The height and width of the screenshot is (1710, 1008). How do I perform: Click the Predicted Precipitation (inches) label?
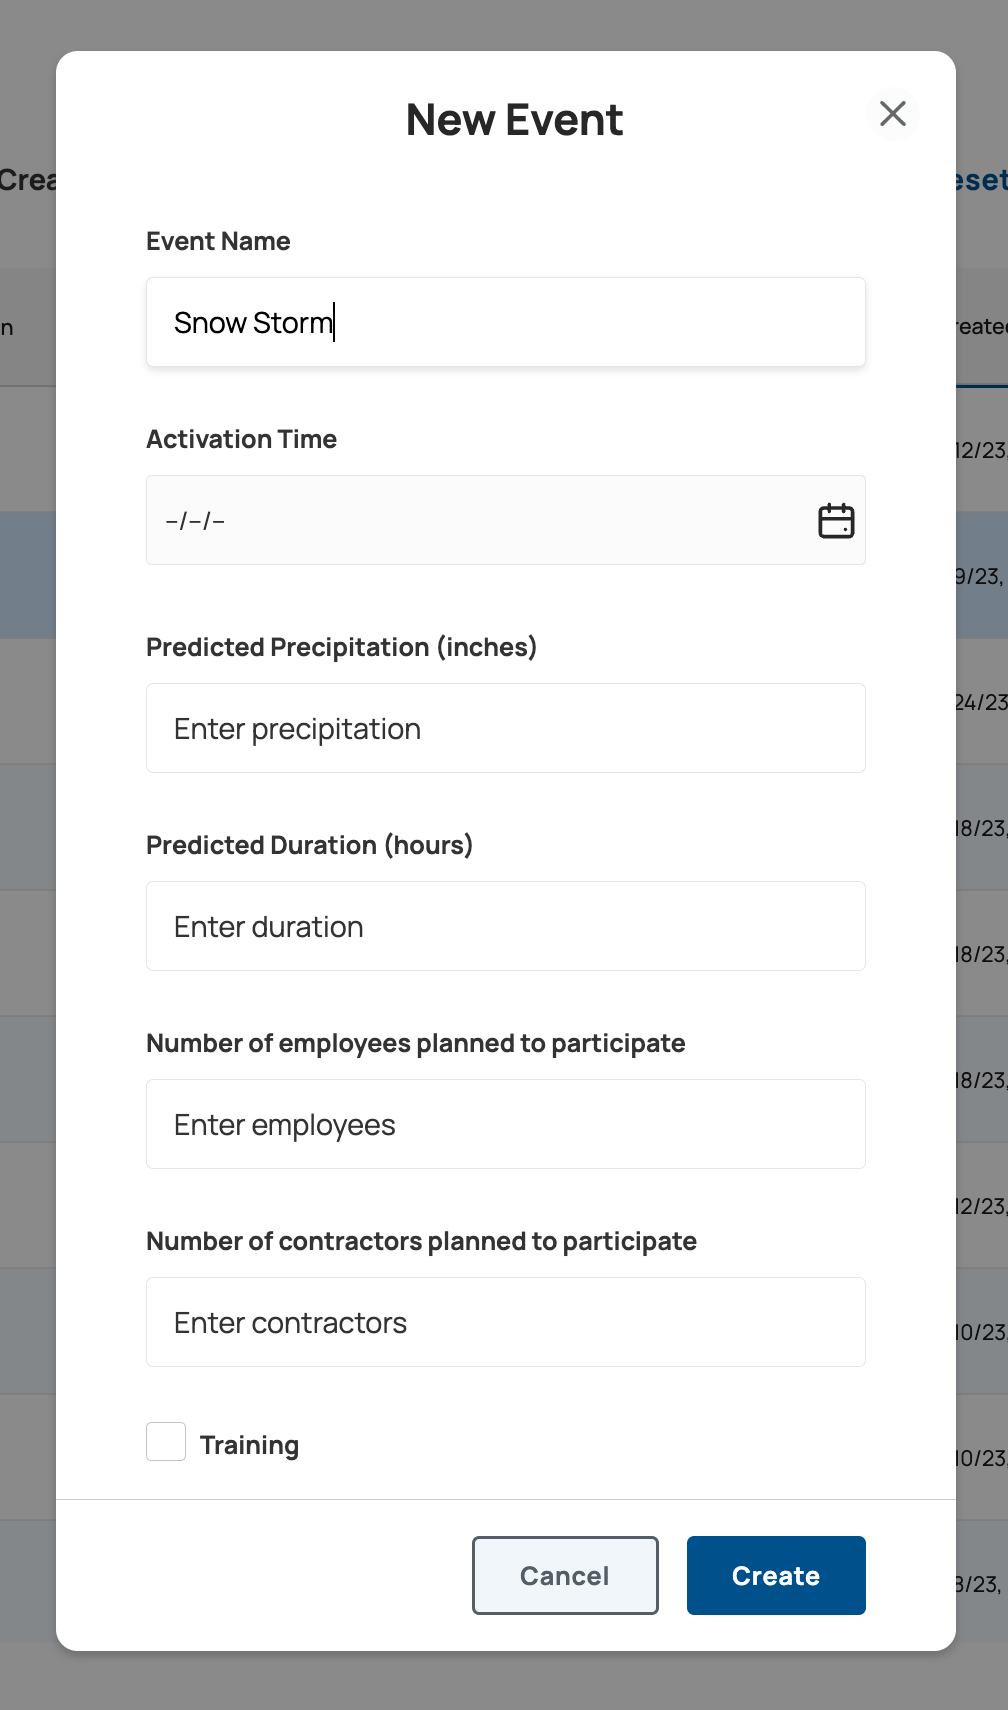coord(341,647)
